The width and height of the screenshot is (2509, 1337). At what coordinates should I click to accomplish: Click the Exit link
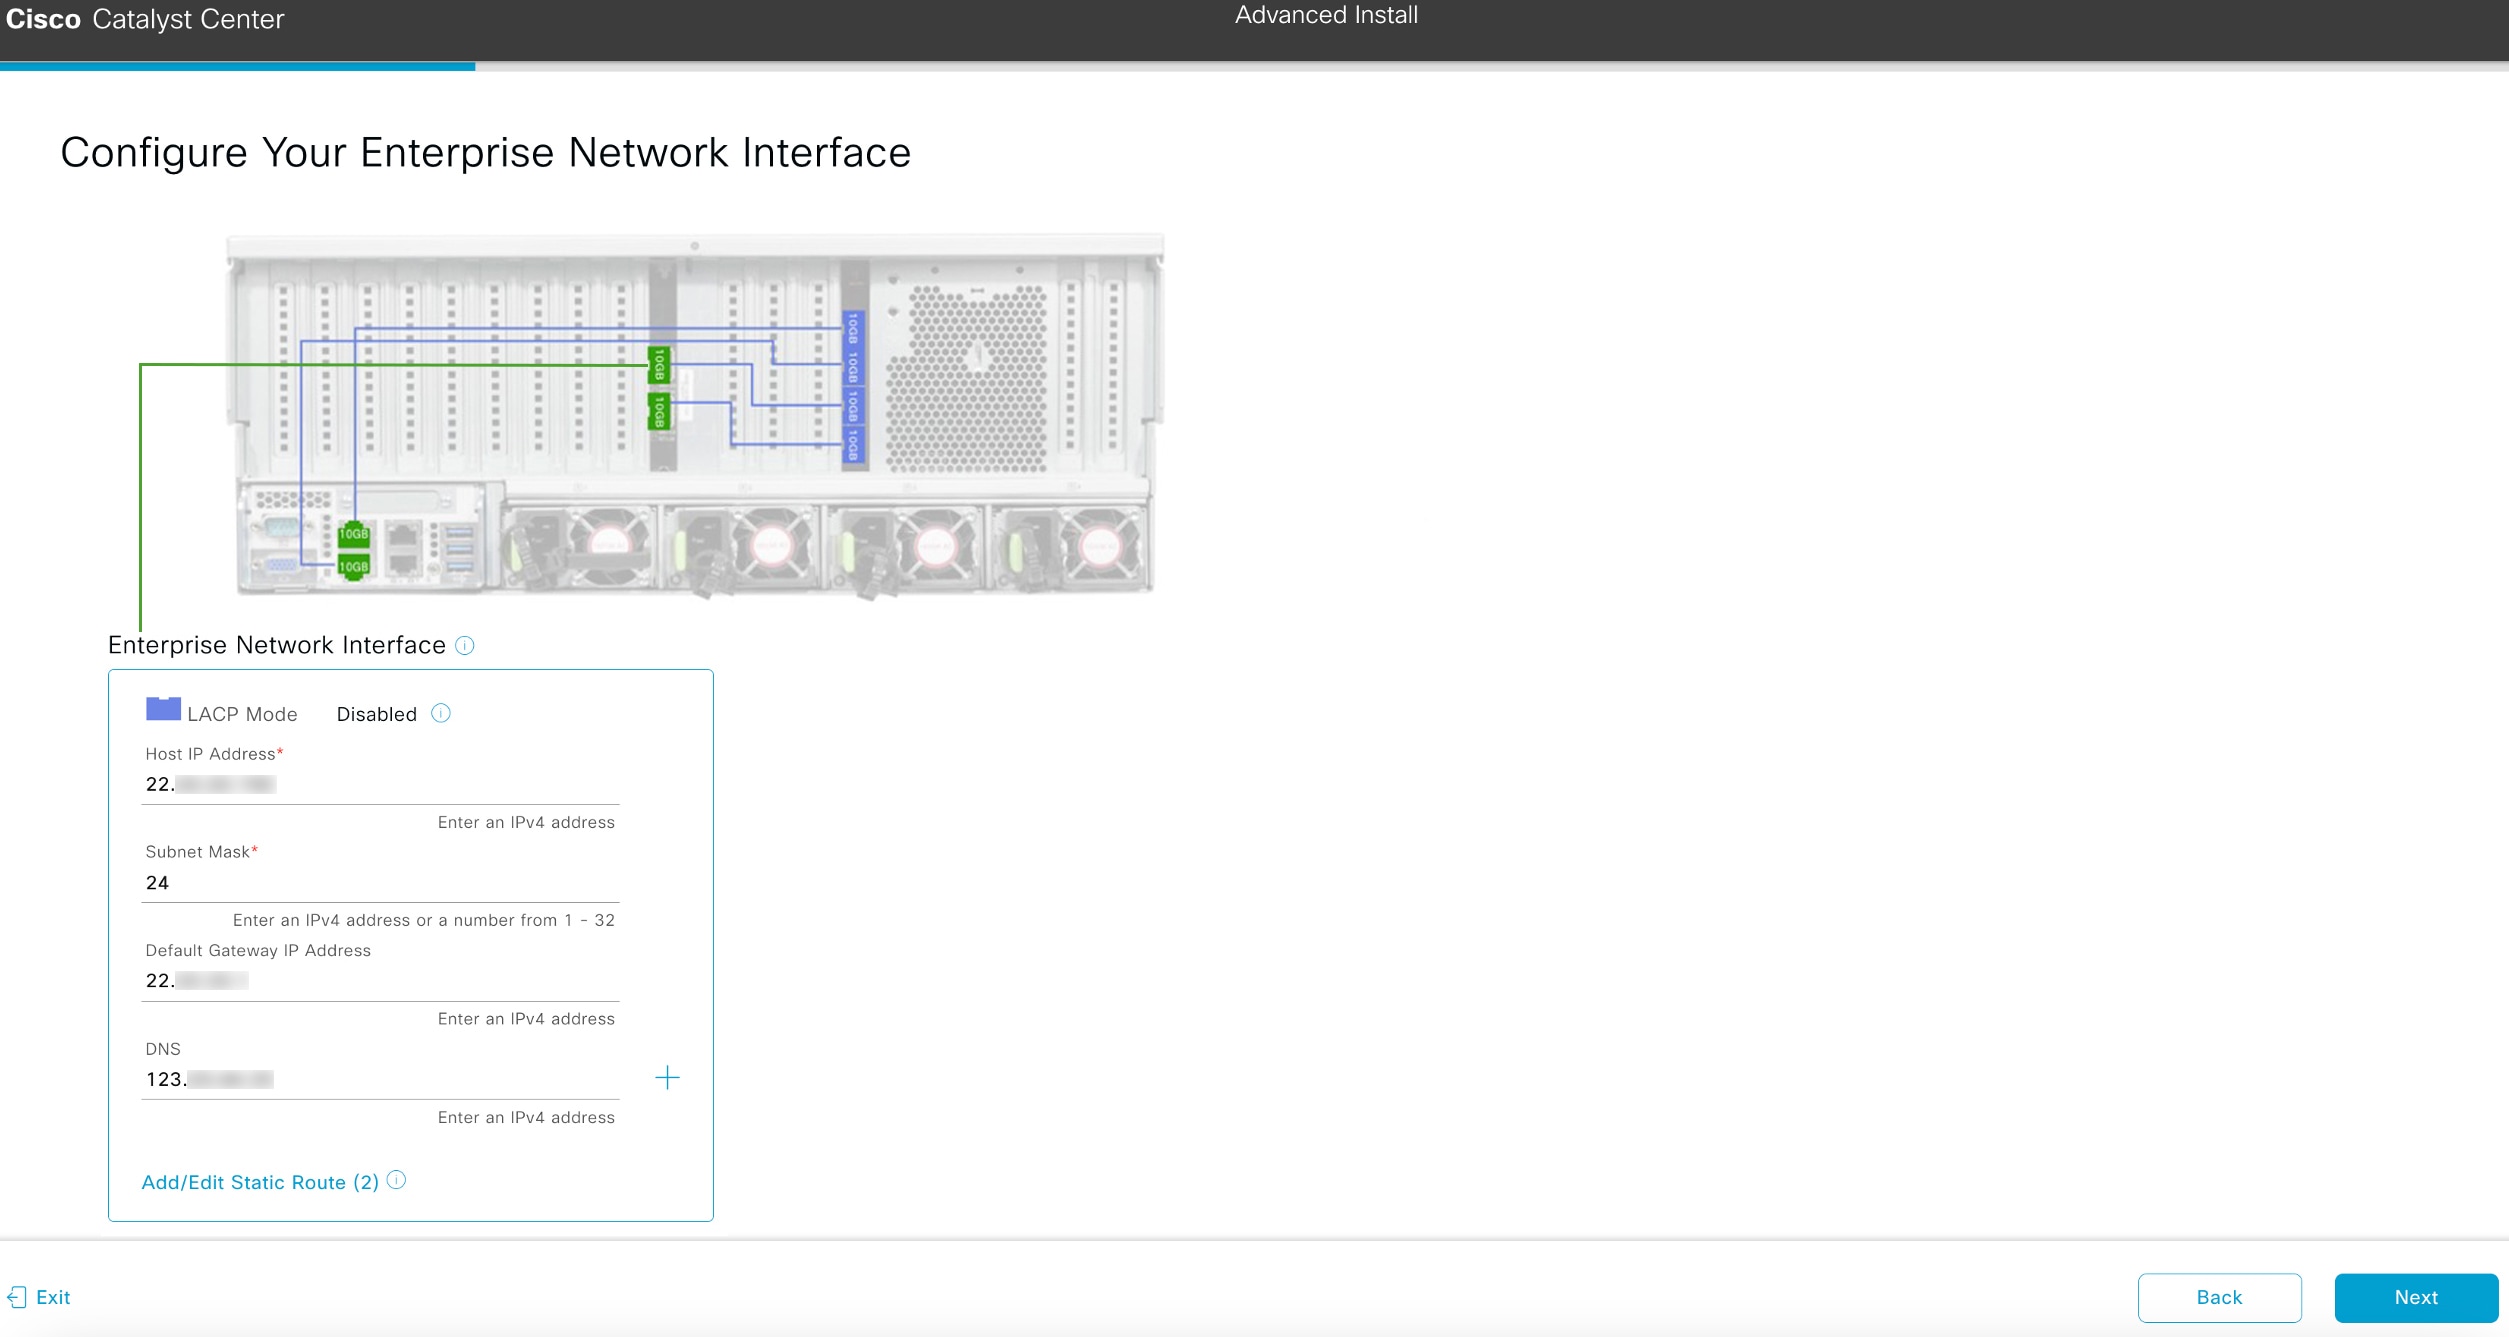55,1296
